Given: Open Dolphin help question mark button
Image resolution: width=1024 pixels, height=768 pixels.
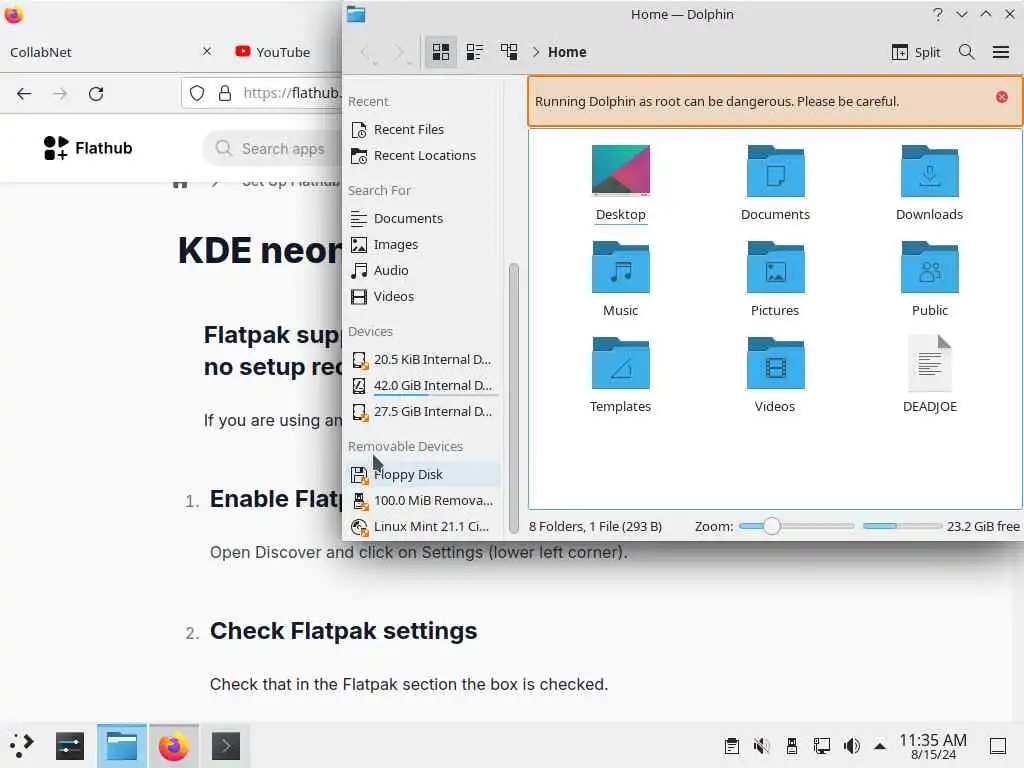Looking at the screenshot, I should pos(938,14).
